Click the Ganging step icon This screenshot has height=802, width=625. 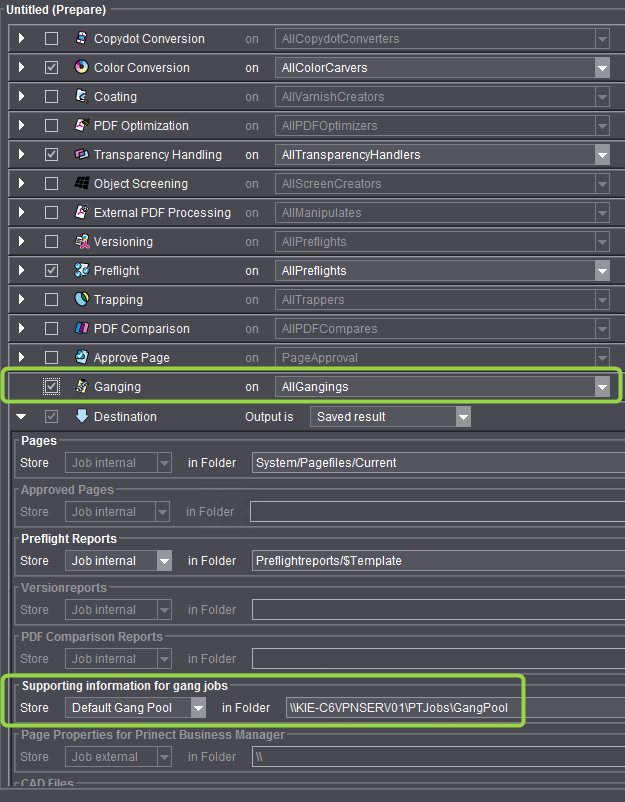tap(82, 387)
